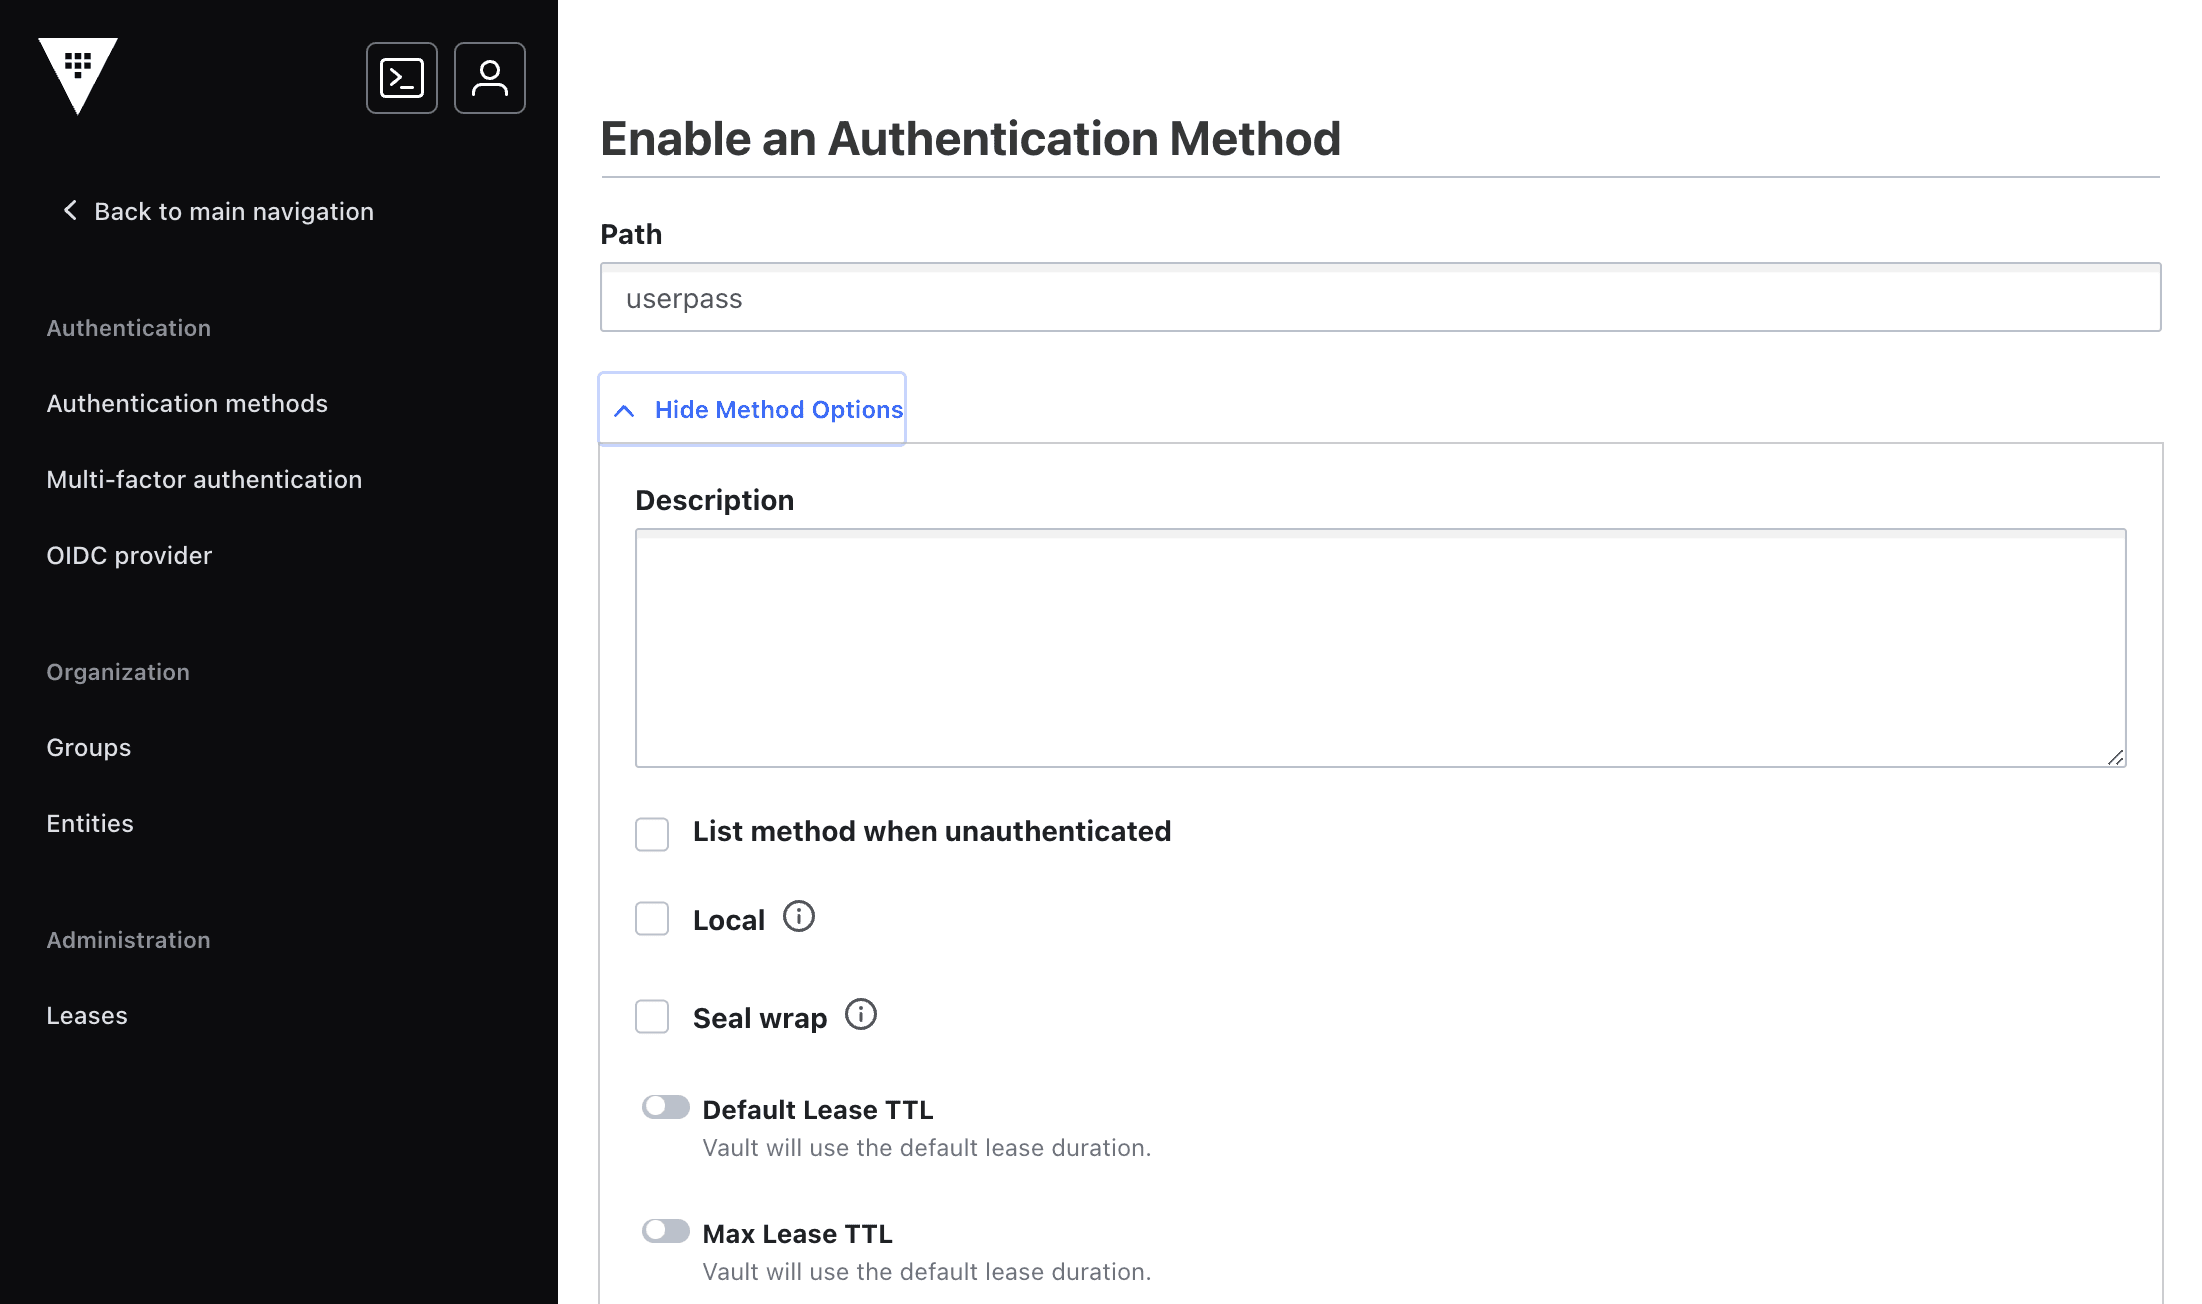
Task: Click the Local option info icon
Action: click(799, 917)
